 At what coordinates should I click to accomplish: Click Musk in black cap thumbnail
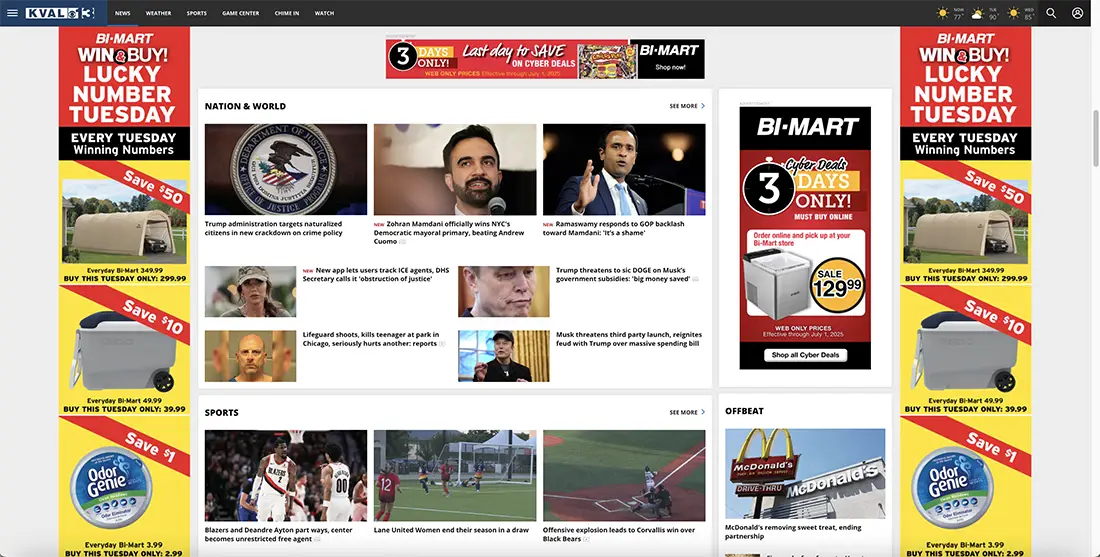(504, 356)
